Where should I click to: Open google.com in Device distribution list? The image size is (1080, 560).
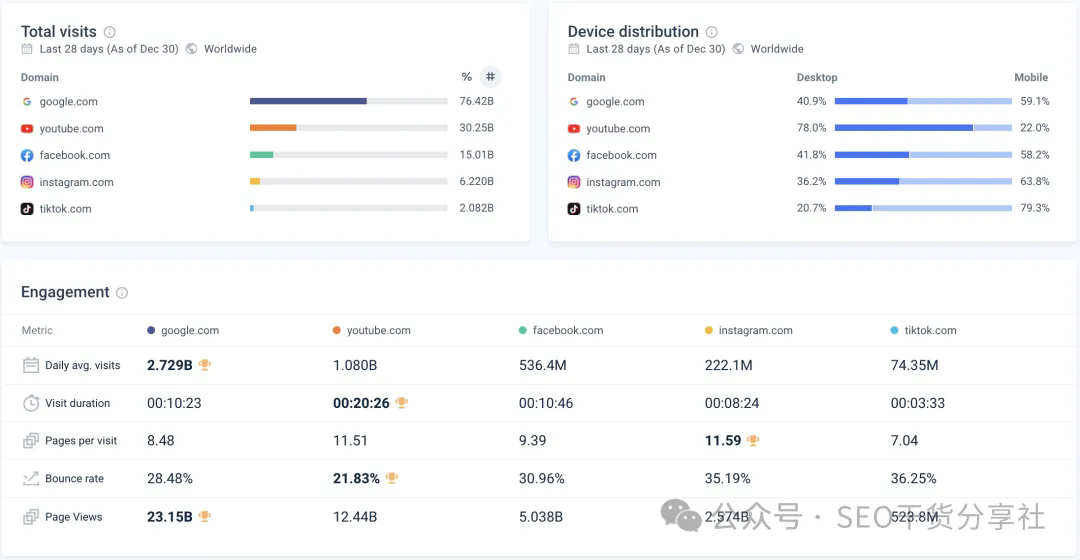(x=615, y=101)
